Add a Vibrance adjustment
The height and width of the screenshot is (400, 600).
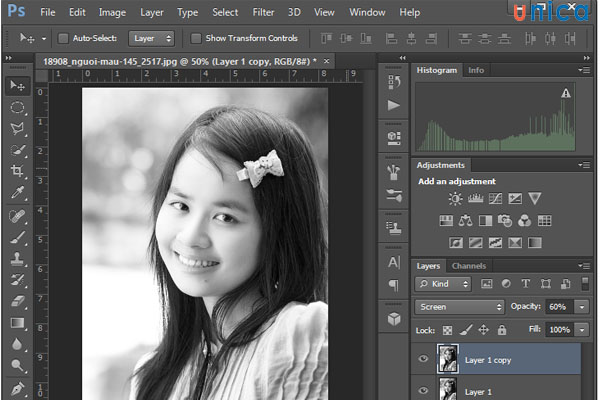click(x=535, y=198)
